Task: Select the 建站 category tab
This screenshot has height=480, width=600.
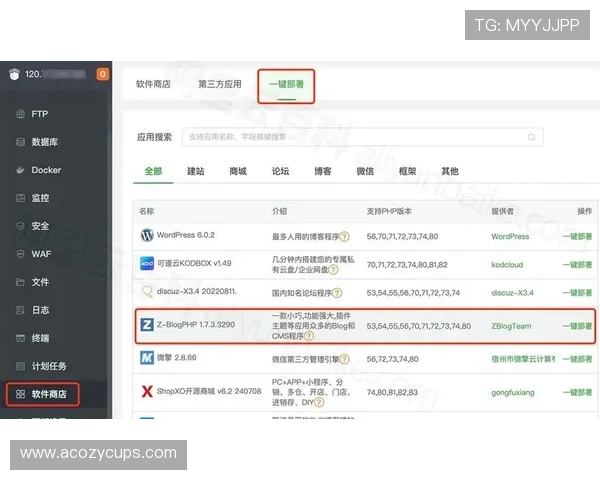Action: tap(196, 171)
